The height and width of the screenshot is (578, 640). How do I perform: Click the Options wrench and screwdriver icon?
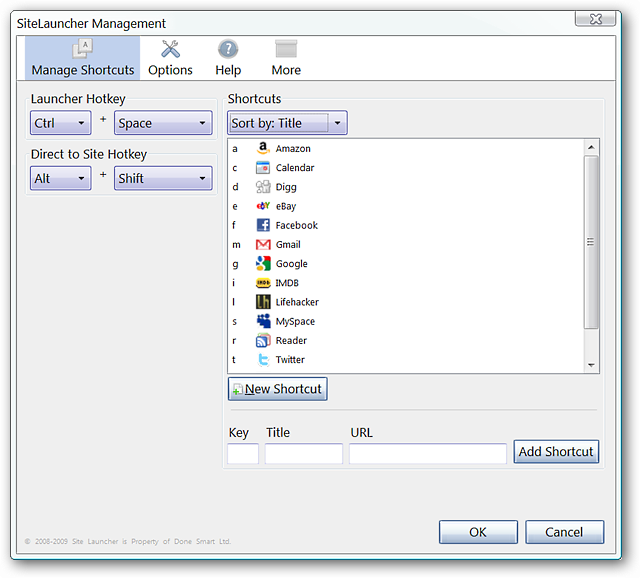[x=170, y=49]
